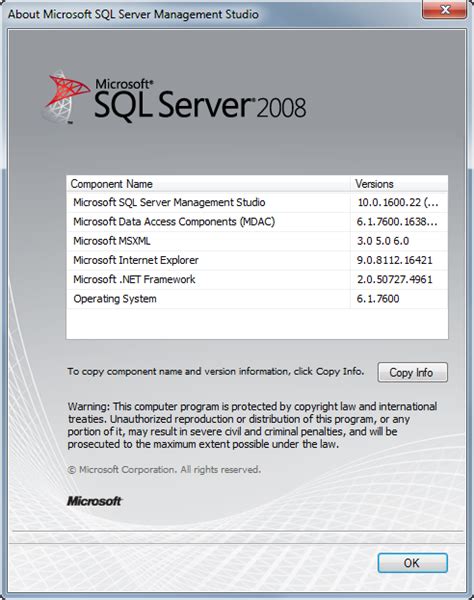Select the Operating System row
This screenshot has width=474, height=600.
(257, 298)
